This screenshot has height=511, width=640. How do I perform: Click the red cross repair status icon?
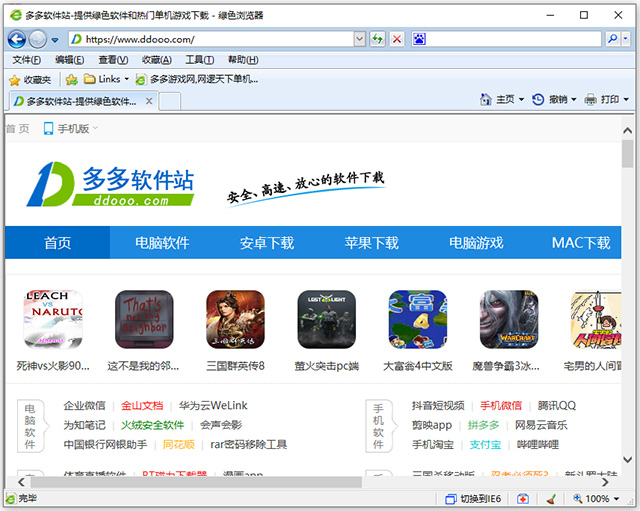click(522, 499)
